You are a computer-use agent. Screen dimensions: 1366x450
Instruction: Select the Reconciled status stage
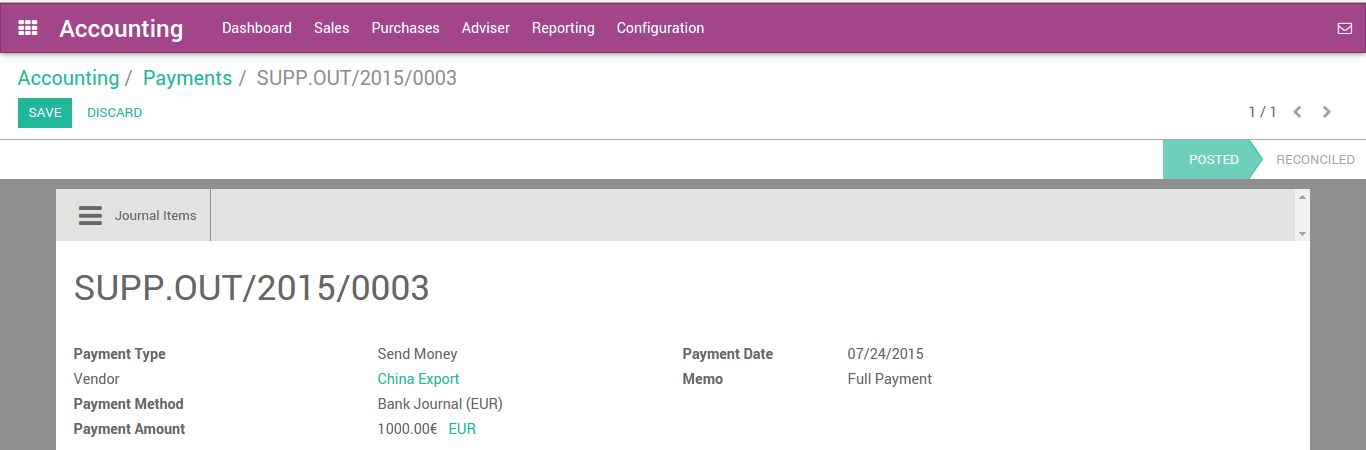[x=1315, y=160]
